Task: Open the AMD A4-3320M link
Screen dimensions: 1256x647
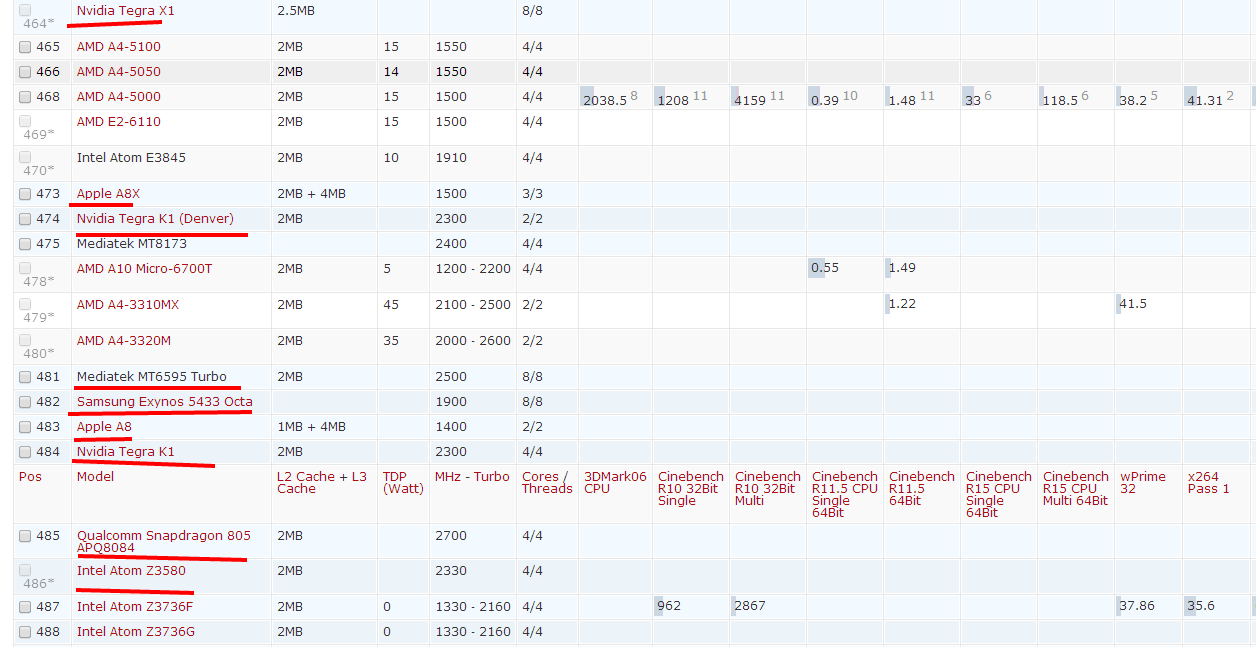Action: (124, 340)
